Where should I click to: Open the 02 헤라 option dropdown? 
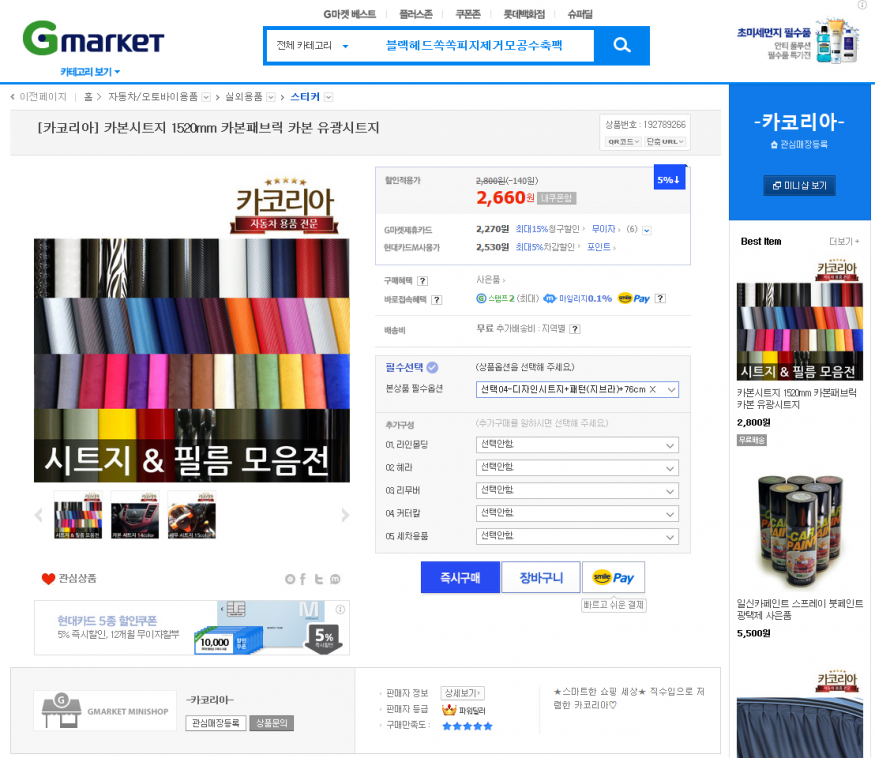(x=577, y=468)
